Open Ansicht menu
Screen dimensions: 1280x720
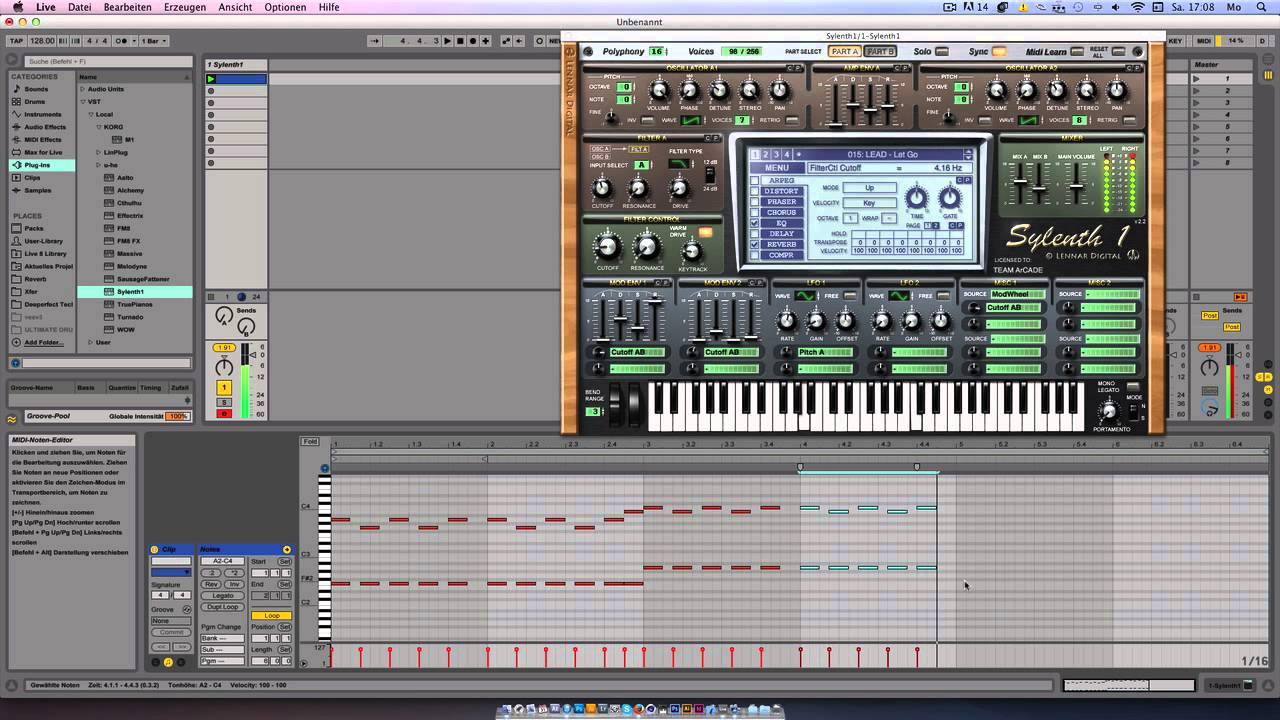pos(235,7)
